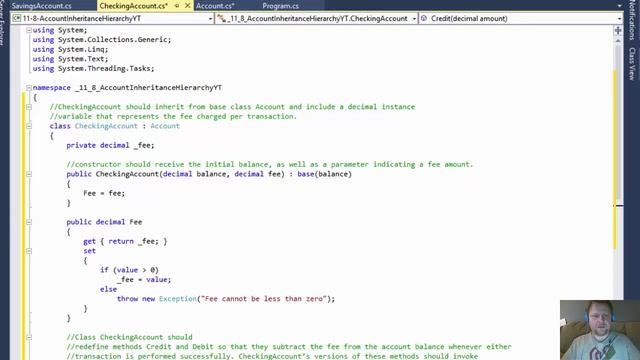Close the CheckingAccount.cs tab
Screen dimensions: 640x360
pos(187,6)
